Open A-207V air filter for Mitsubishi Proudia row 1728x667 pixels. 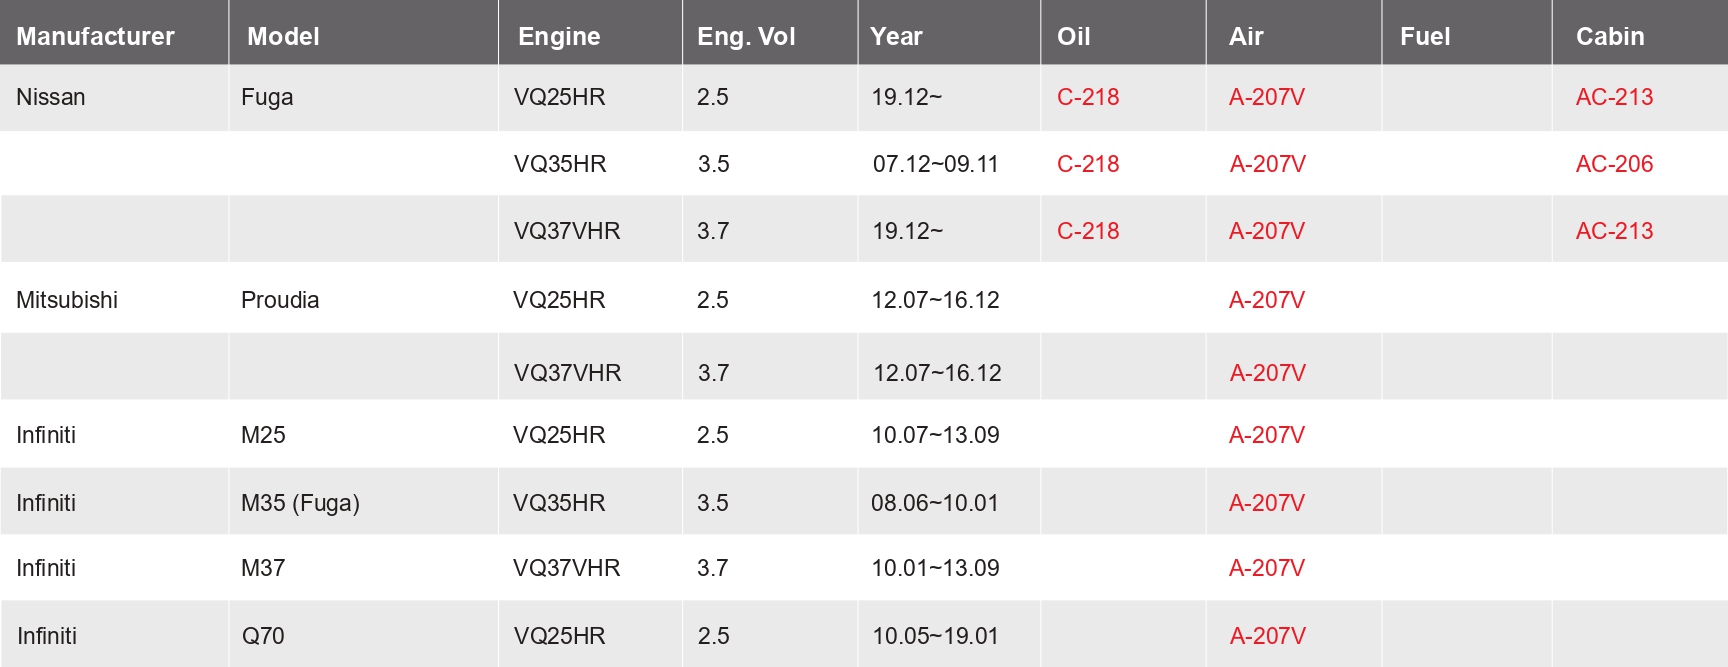click(1266, 300)
